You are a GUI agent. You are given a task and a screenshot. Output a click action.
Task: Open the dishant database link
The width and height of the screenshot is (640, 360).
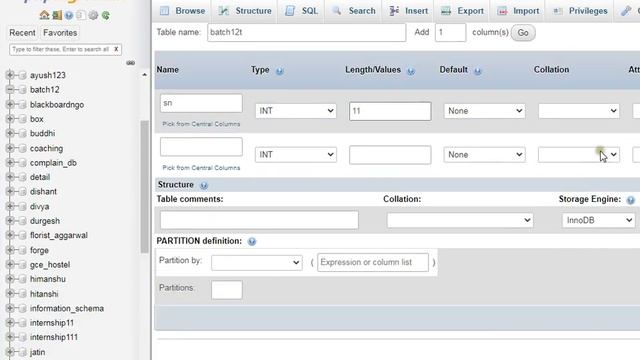[x=43, y=191]
